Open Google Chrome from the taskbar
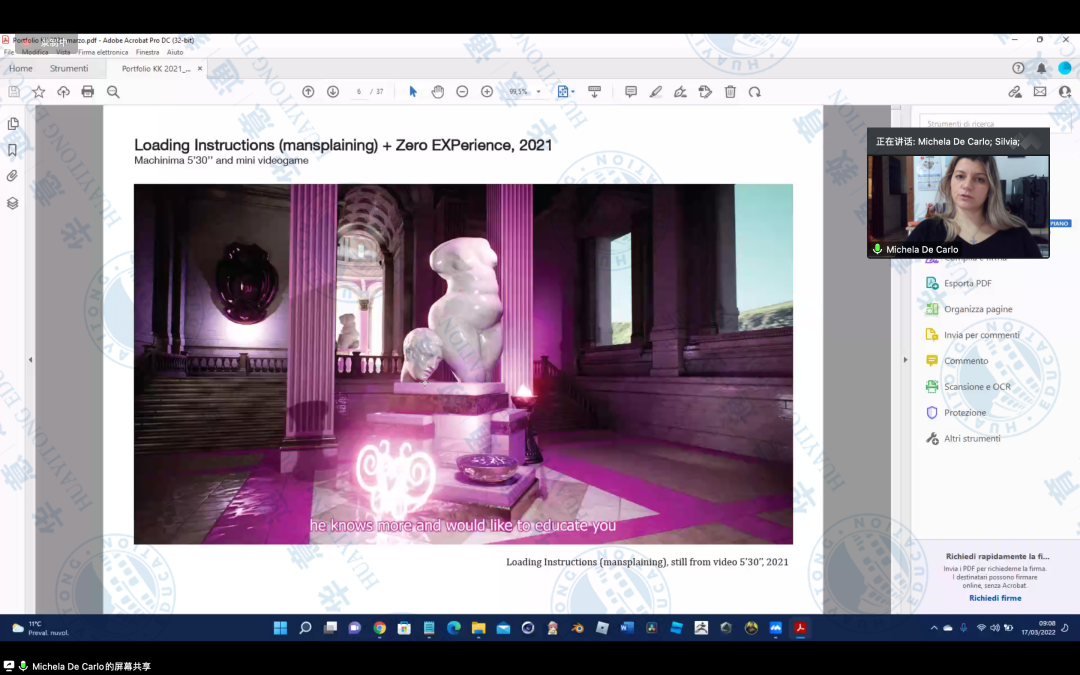The width and height of the screenshot is (1080, 675). coord(380,627)
